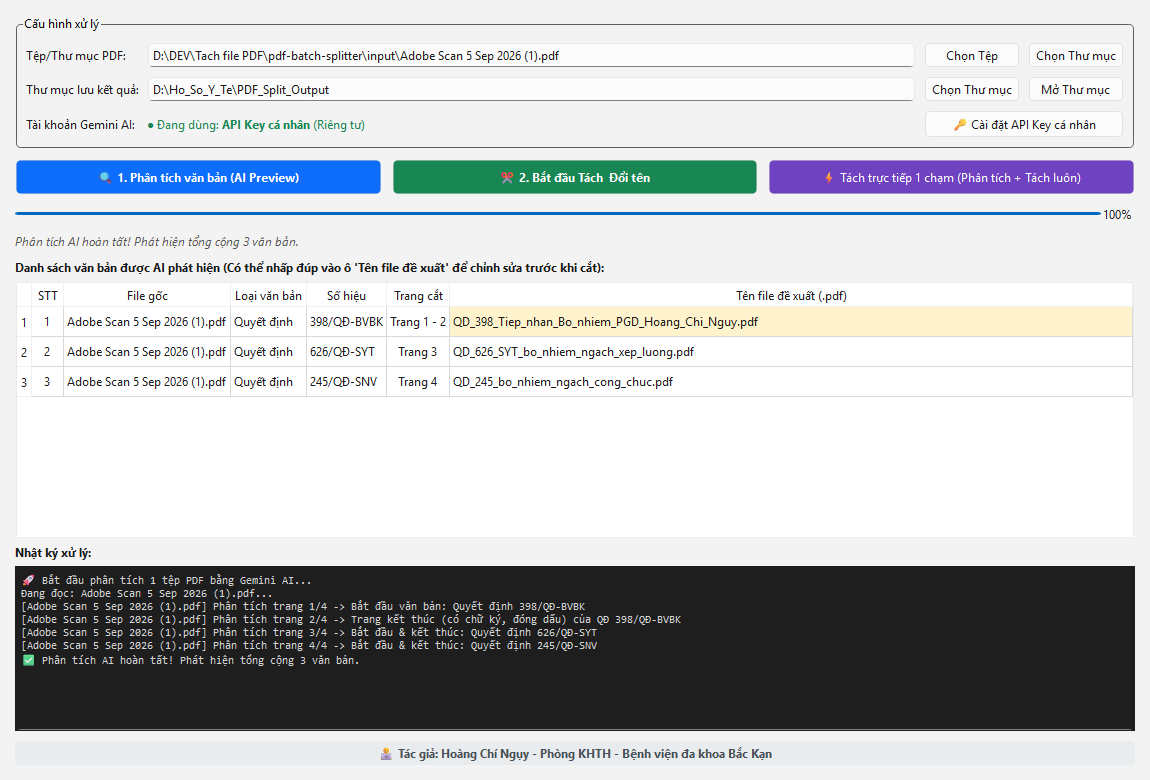Choose output folder via Chọn Thư mục button
This screenshot has width=1150, height=780.
(x=972, y=89)
